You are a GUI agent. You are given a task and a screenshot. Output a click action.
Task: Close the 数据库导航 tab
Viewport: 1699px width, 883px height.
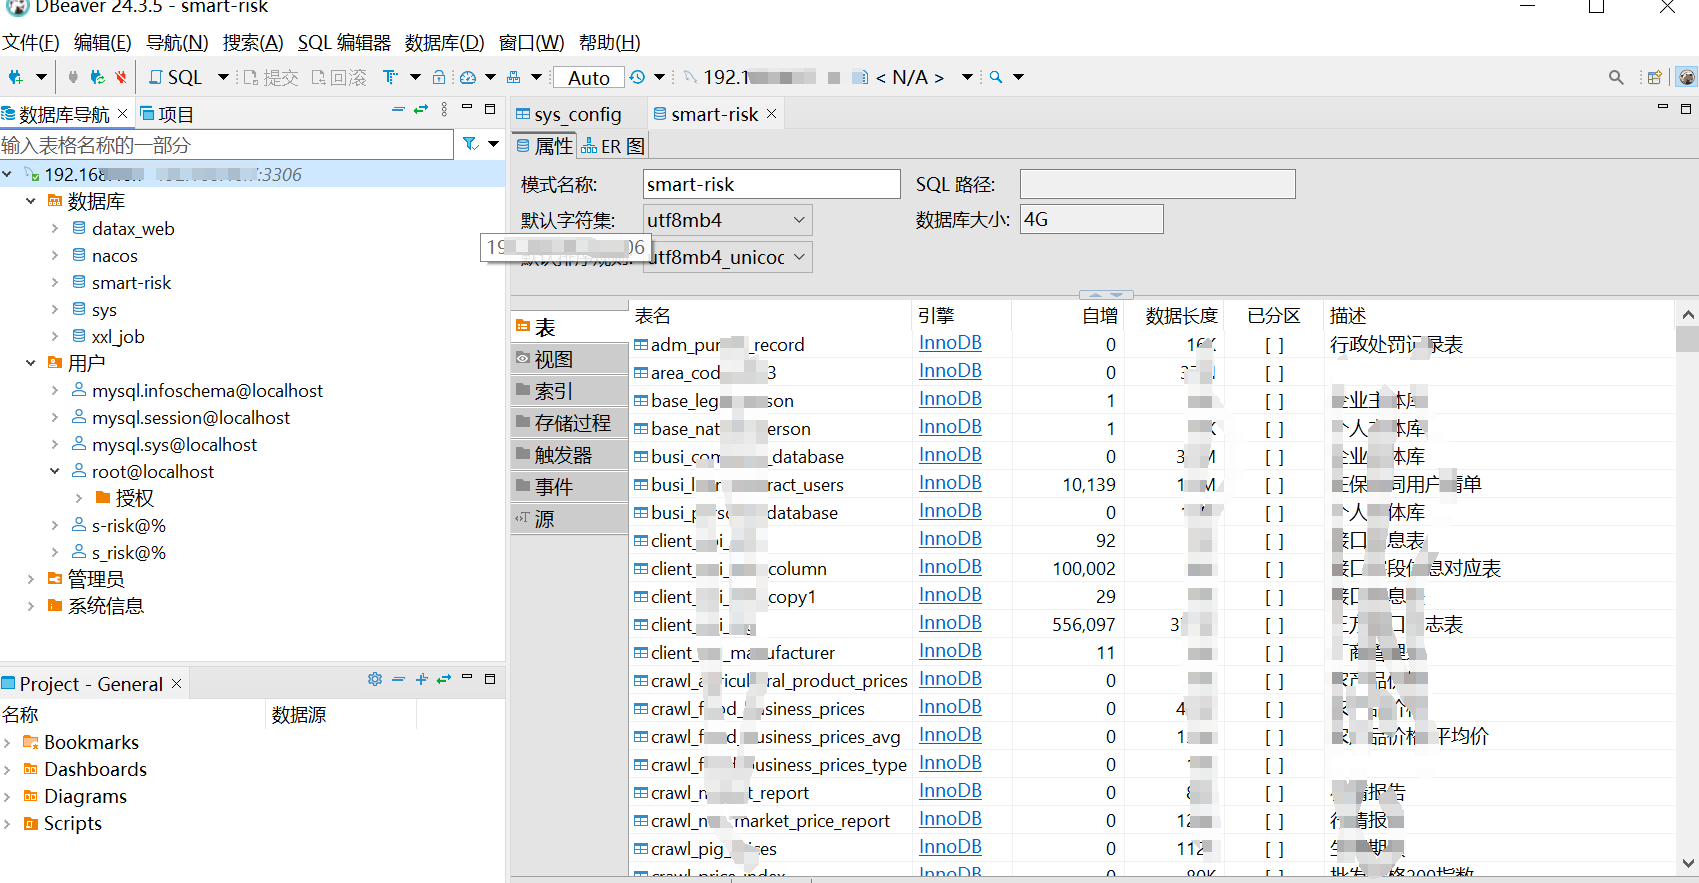[123, 114]
